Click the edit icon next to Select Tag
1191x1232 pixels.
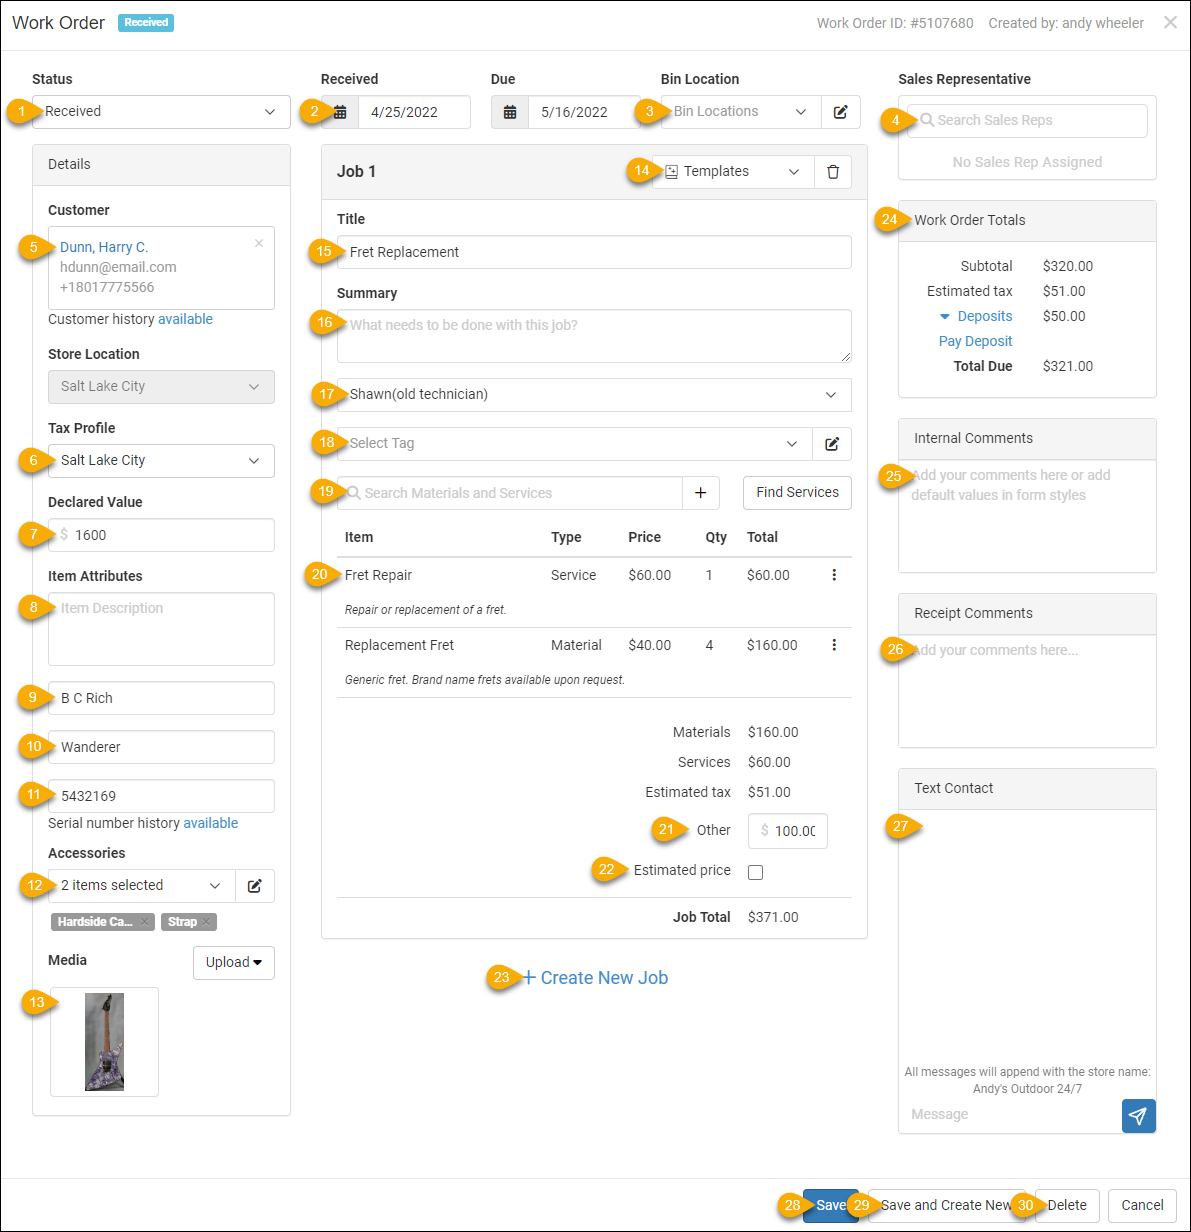pos(831,444)
